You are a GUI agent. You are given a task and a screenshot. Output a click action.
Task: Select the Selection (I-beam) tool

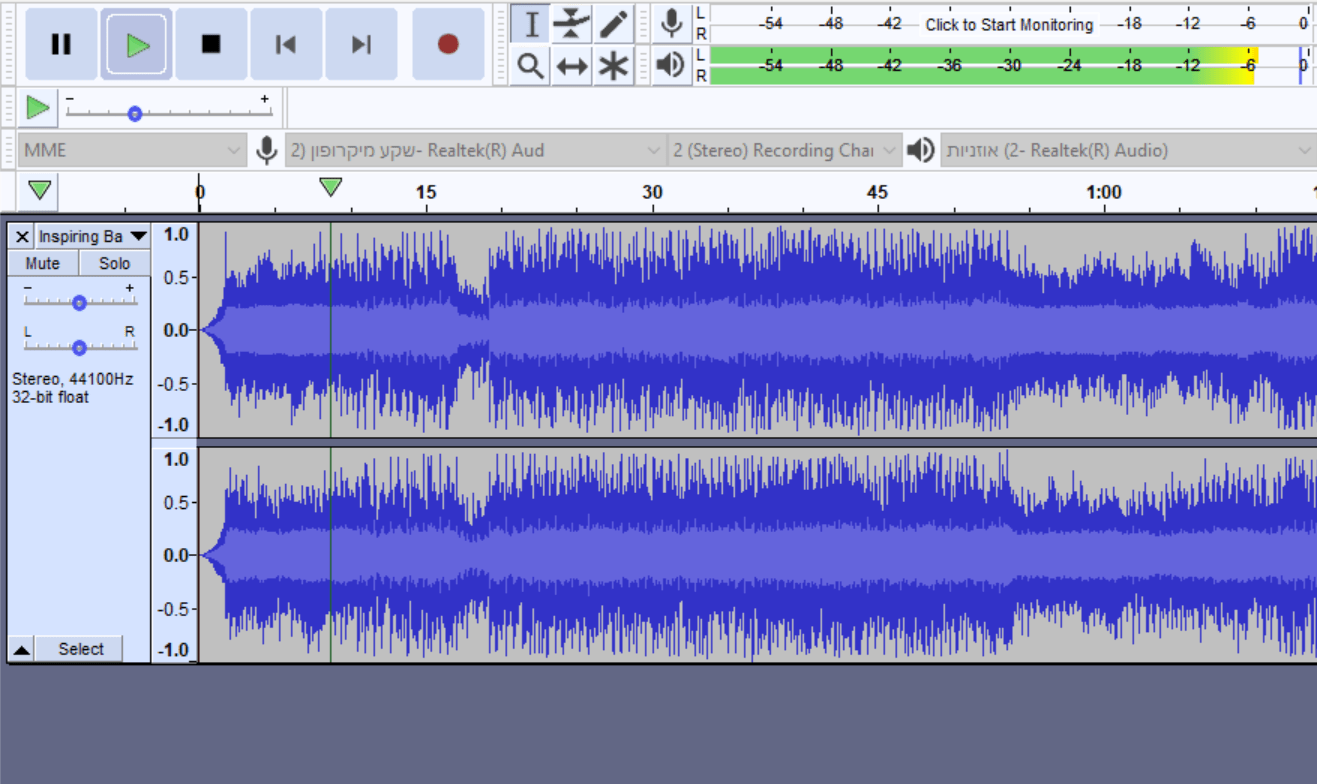[x=530, y=24]
